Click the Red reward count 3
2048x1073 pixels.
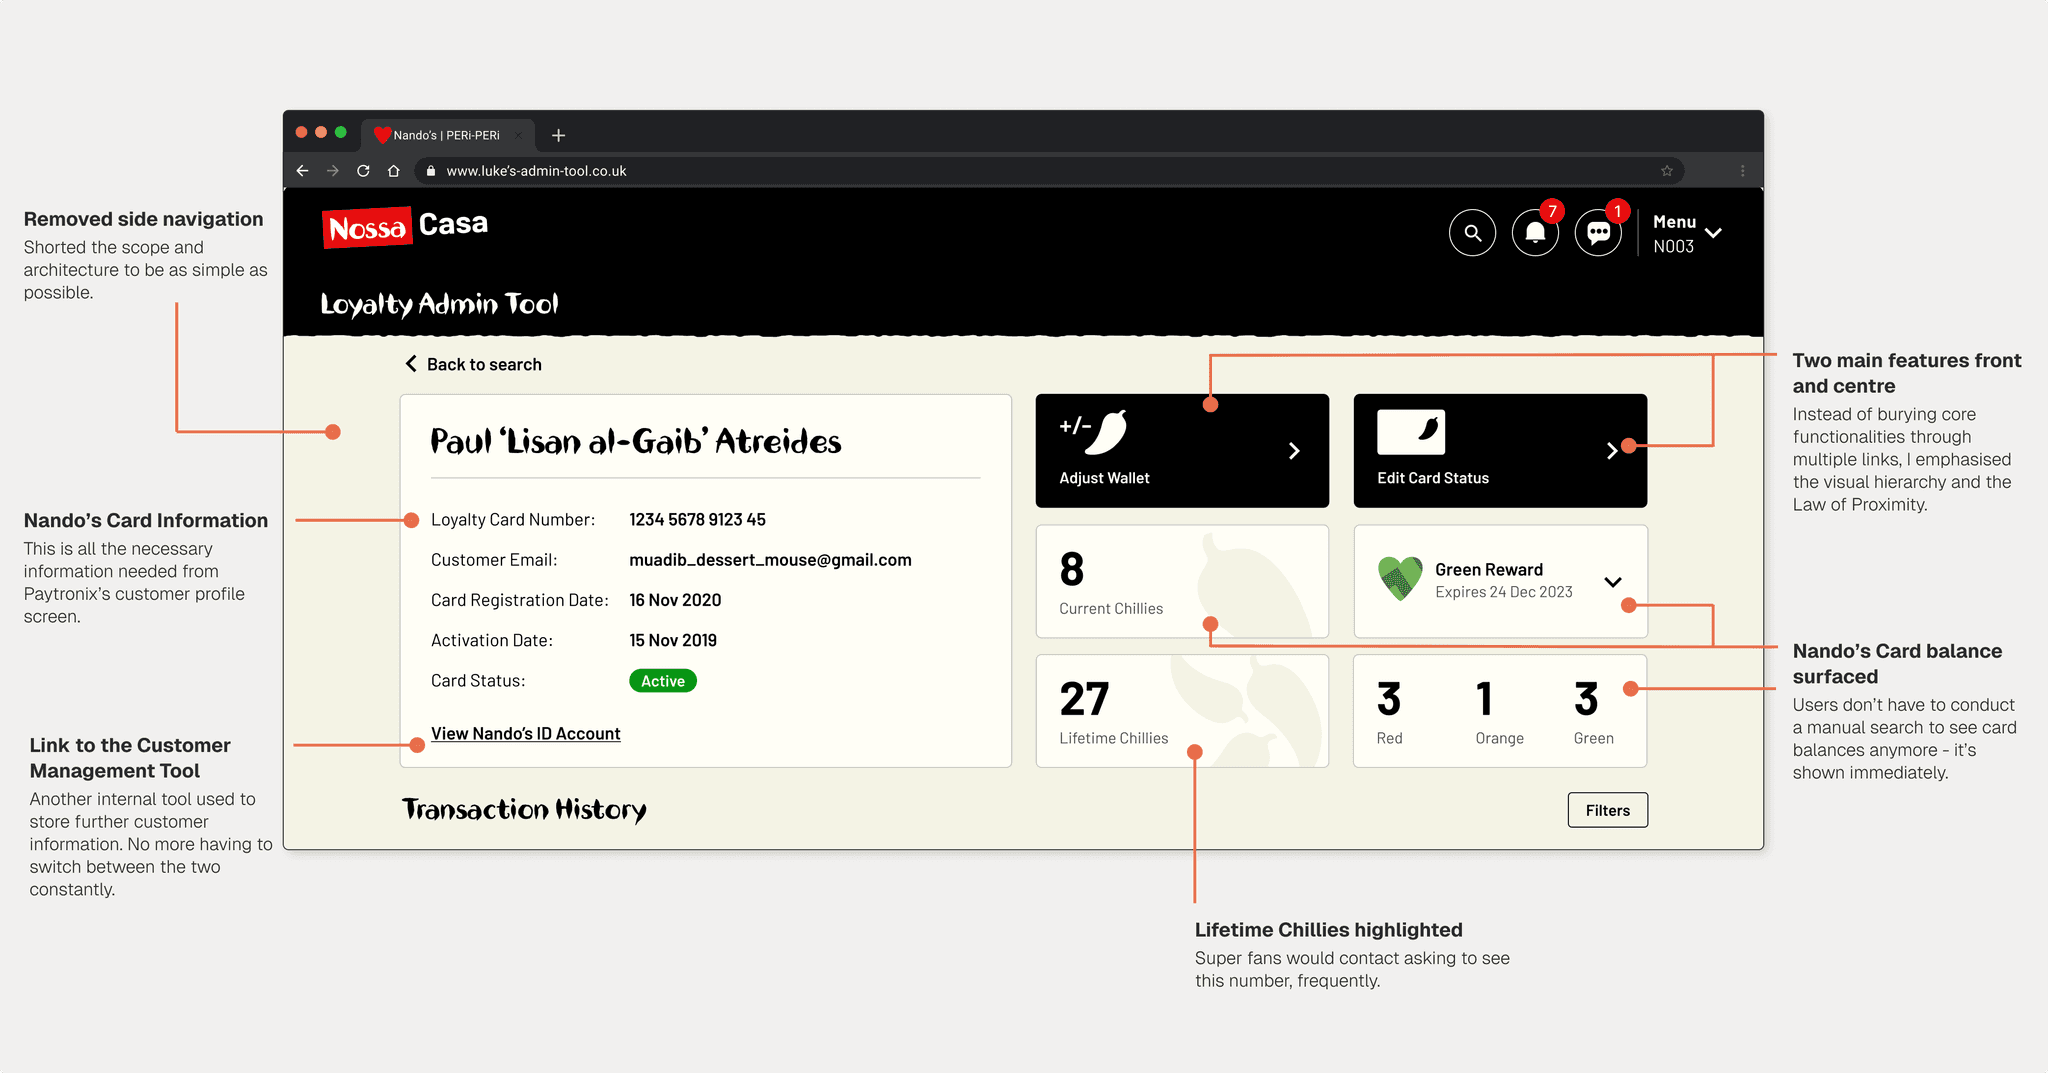click(1389, 699)
